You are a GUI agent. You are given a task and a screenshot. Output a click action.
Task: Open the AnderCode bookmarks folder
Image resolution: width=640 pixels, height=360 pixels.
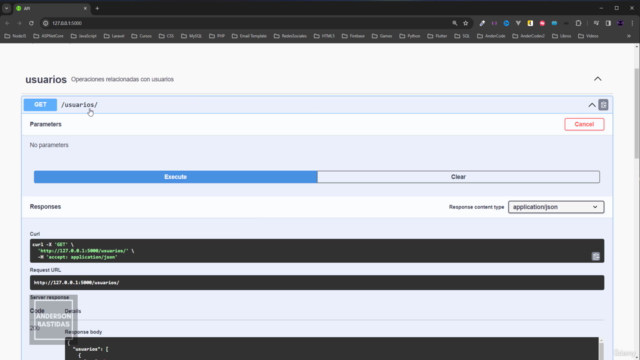pyautogui.click(x=491, y=36)
